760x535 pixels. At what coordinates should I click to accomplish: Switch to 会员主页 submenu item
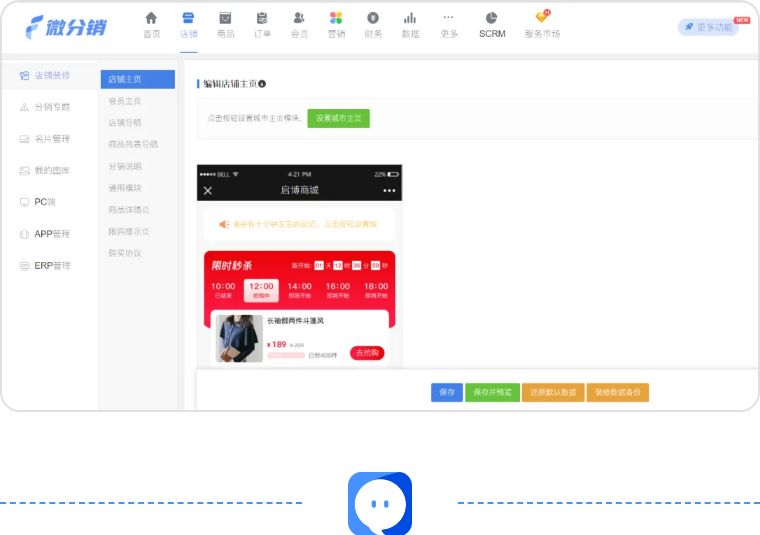tap(125, 101)
